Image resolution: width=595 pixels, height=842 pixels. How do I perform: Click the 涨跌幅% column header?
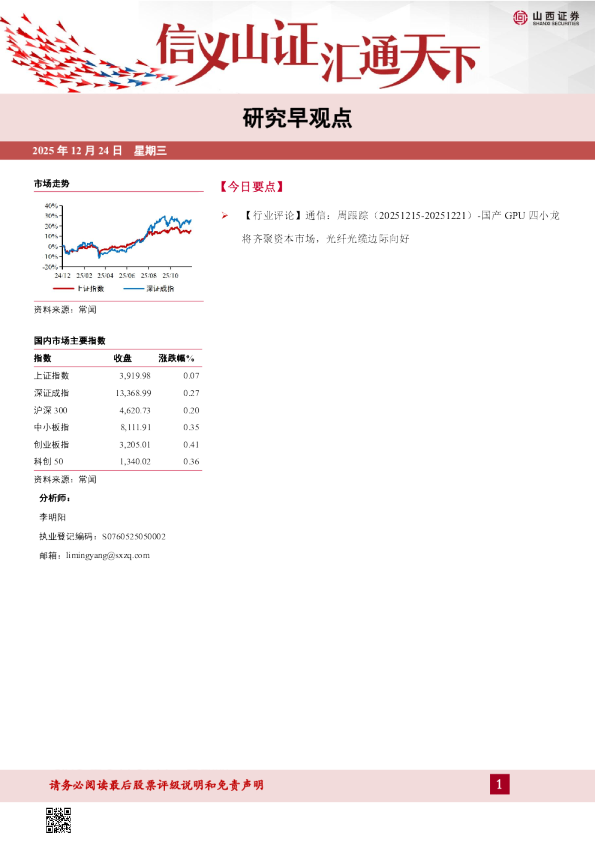(x=176, y=358)
